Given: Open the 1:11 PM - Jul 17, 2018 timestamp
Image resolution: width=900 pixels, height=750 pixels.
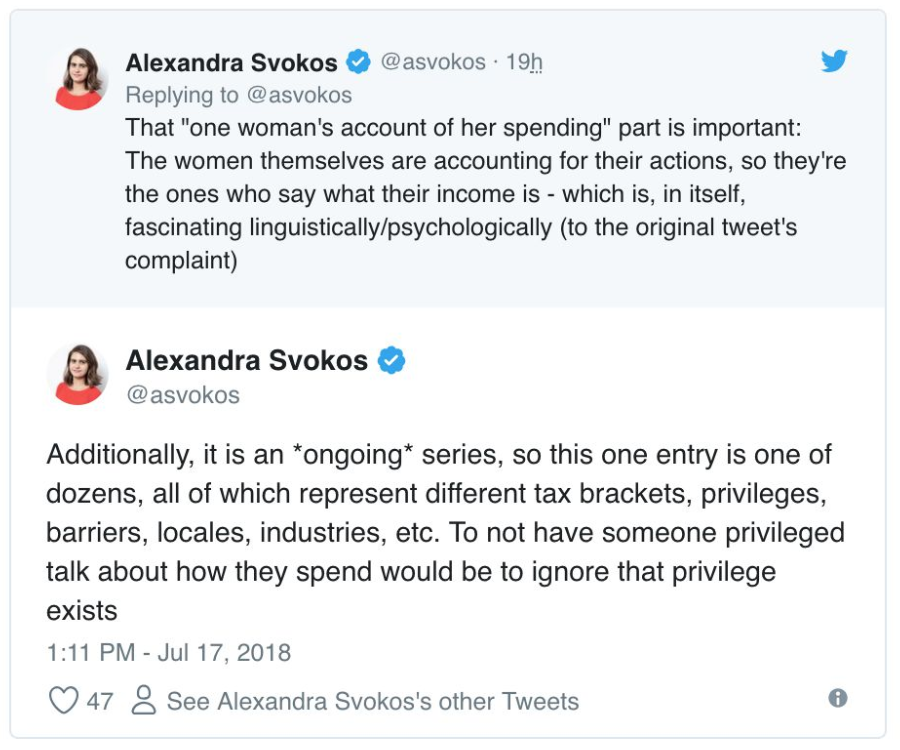Looking at the screenshot, I should click(x=169, y=652).
